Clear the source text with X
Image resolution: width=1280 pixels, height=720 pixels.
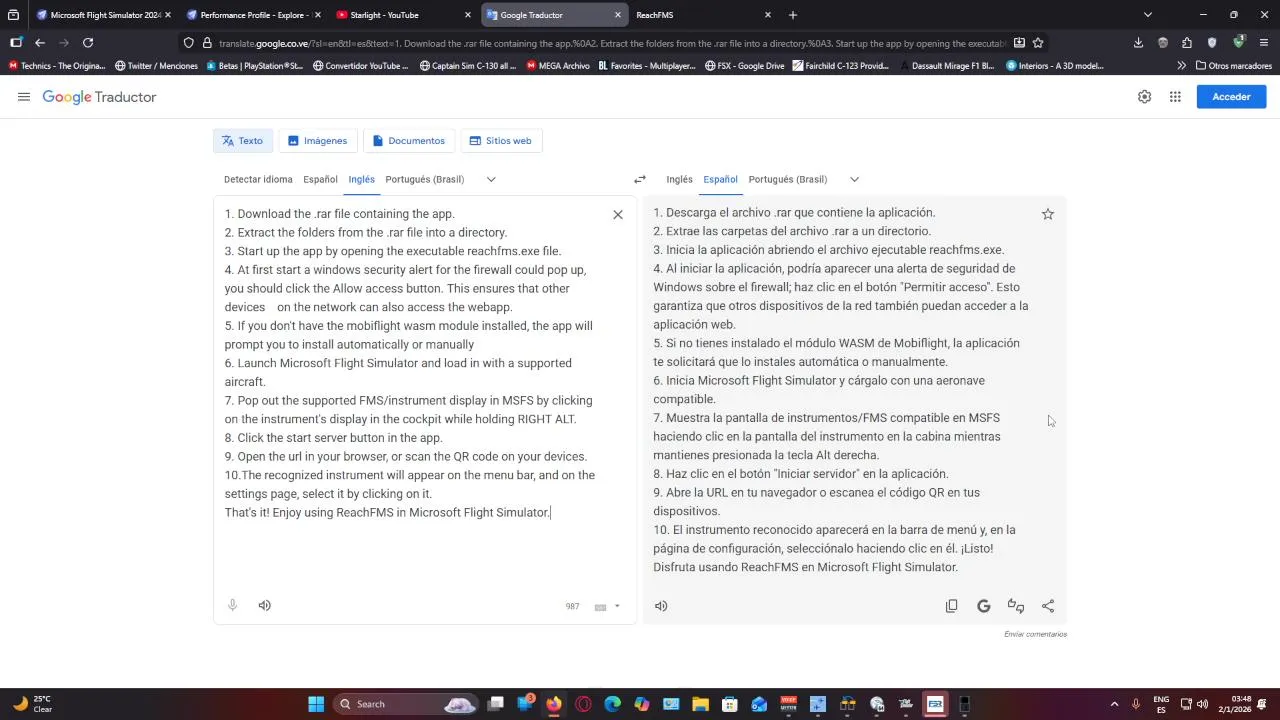tap(618, 215)
